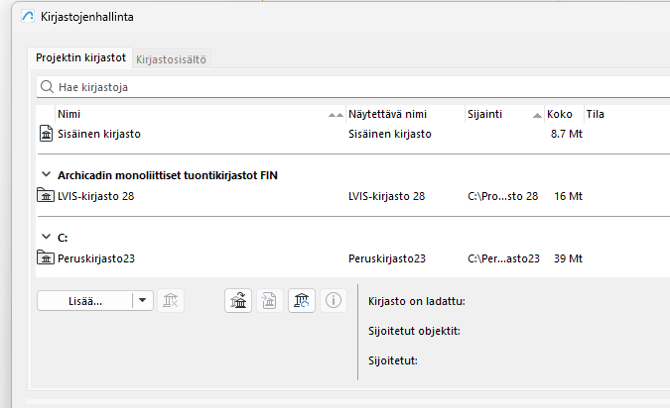
Task: Click the library information icon
Action: click(x=334, y=299)
